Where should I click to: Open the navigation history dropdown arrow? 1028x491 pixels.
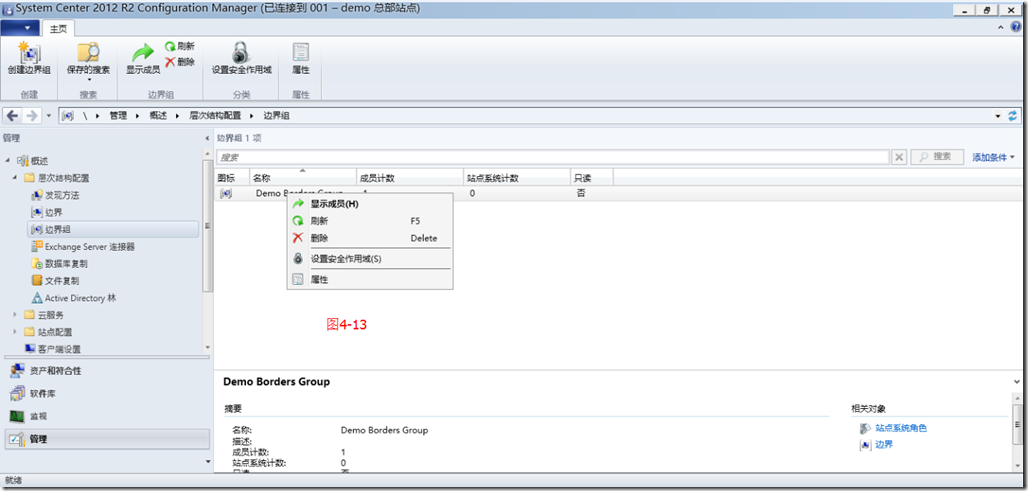point(49,115)
